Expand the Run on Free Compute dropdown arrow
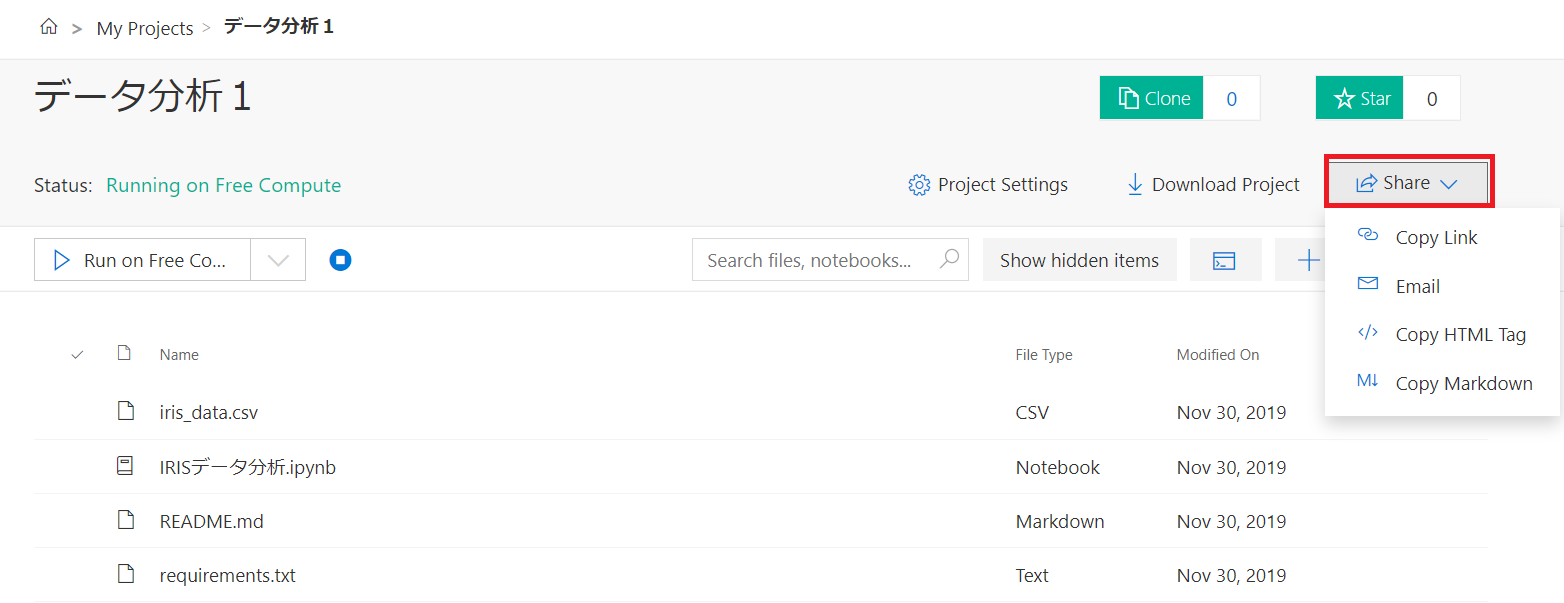This screenshot has width=1564, height=603. 278,260
